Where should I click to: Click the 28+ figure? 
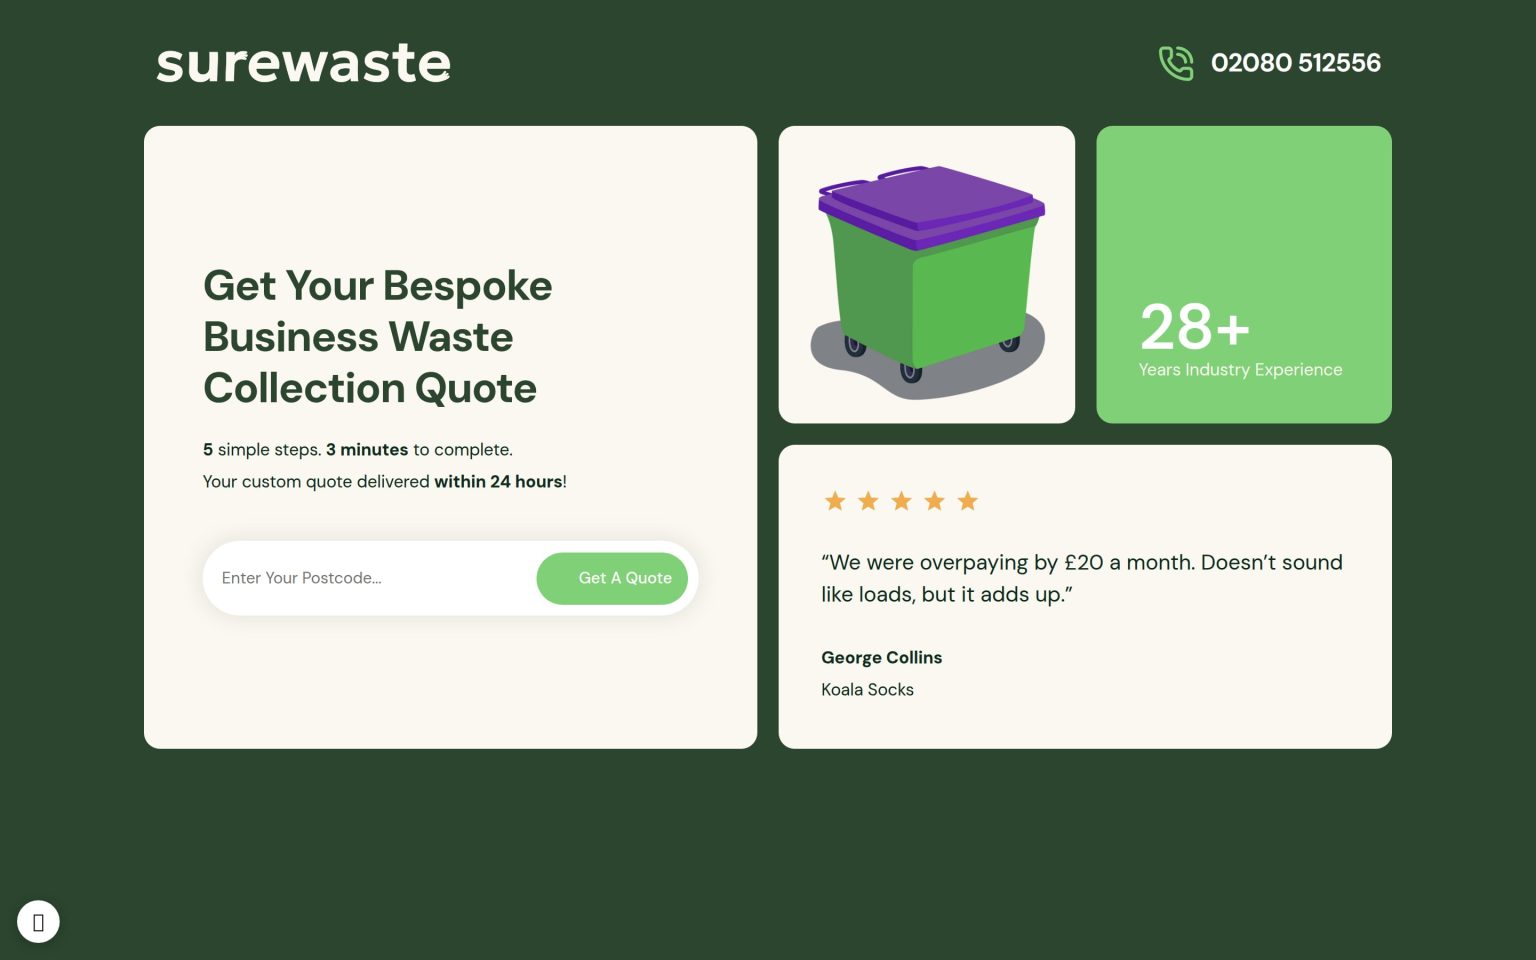[1195, 326]
